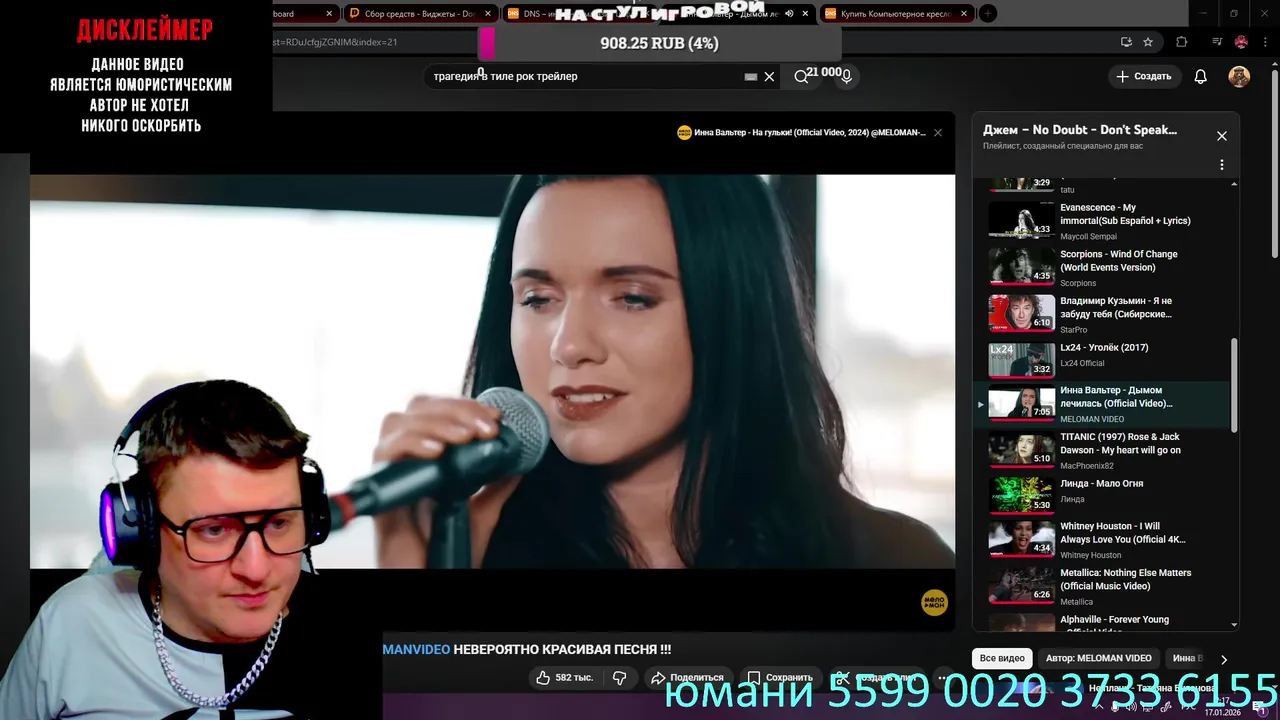Share the video via Поделиться
The image size is (1280, 720).
click(x=687, y=677)
